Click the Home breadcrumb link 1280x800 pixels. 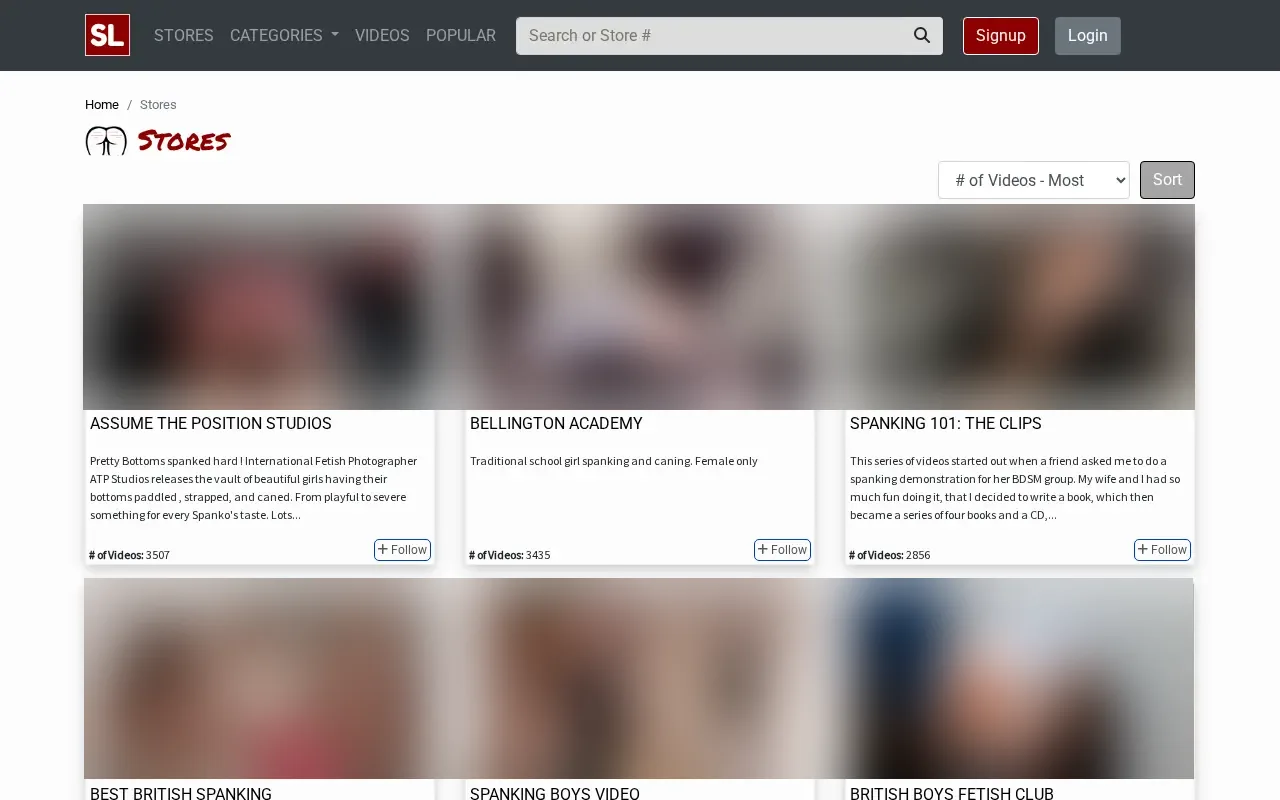point(102,104)
